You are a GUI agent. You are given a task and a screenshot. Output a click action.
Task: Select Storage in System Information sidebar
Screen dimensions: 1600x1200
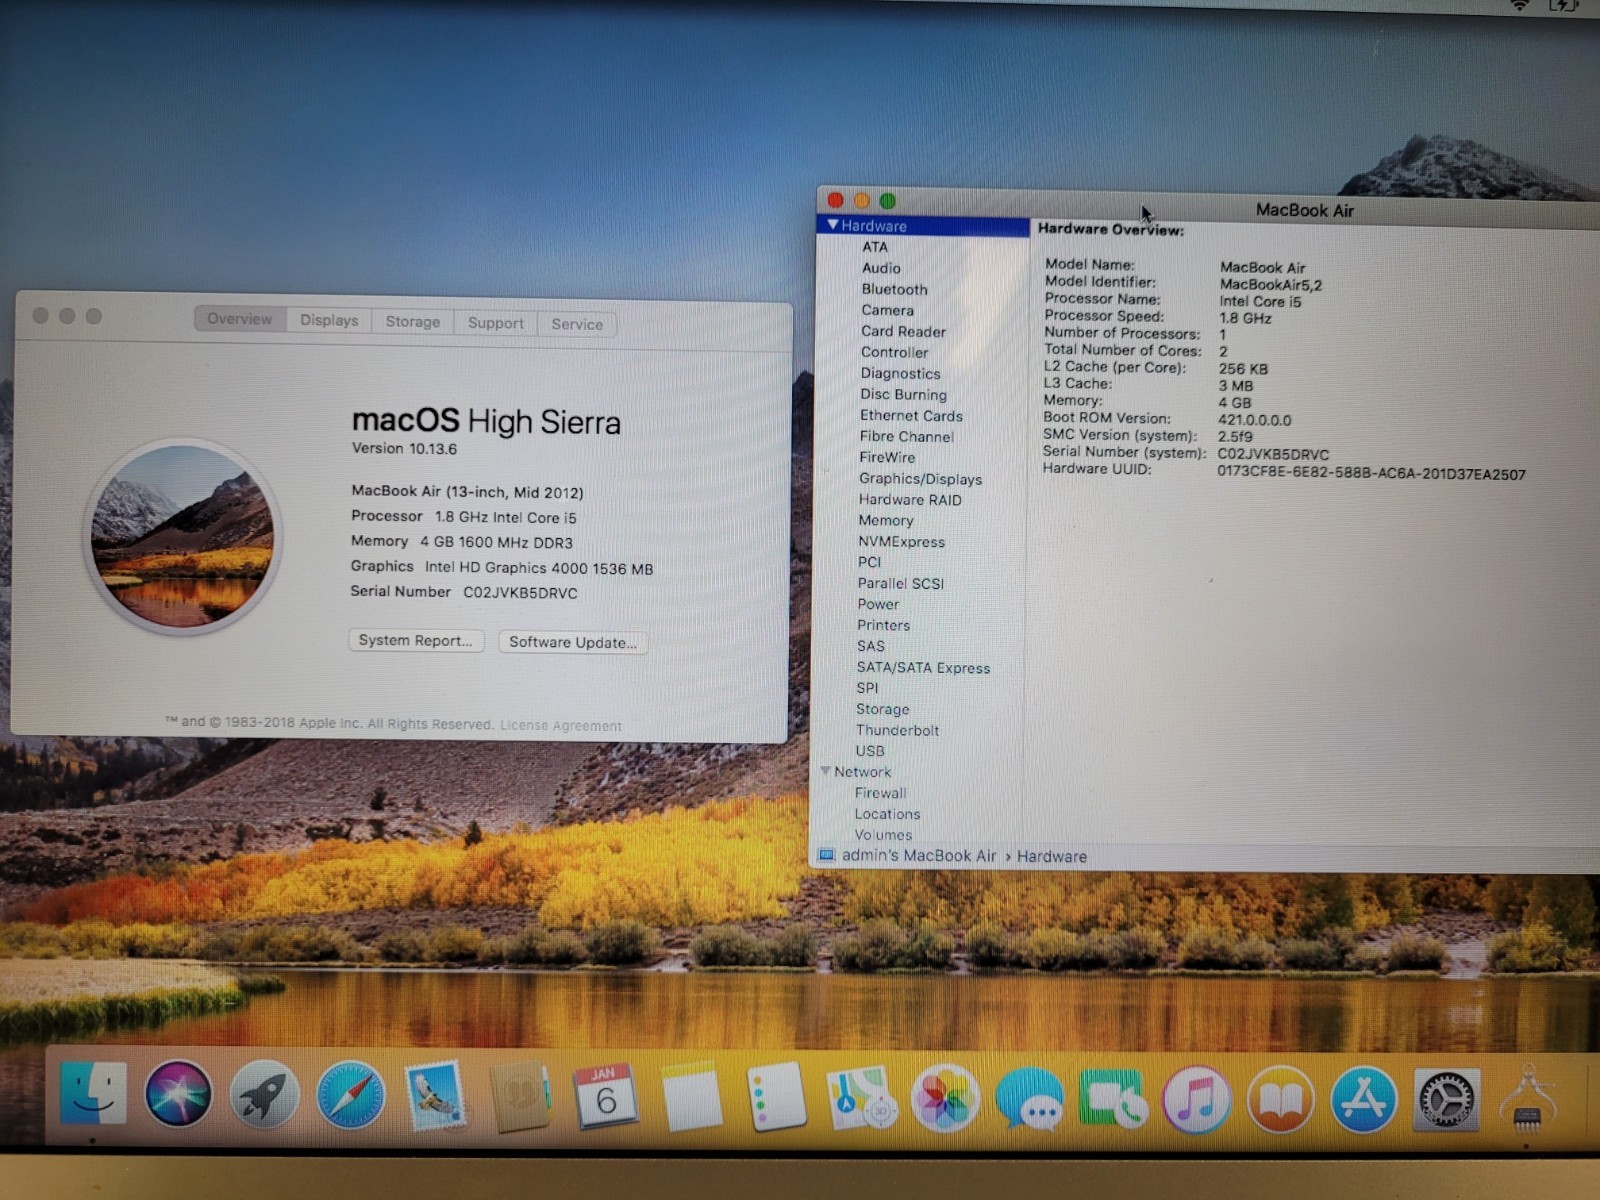[x=882, y=709]
